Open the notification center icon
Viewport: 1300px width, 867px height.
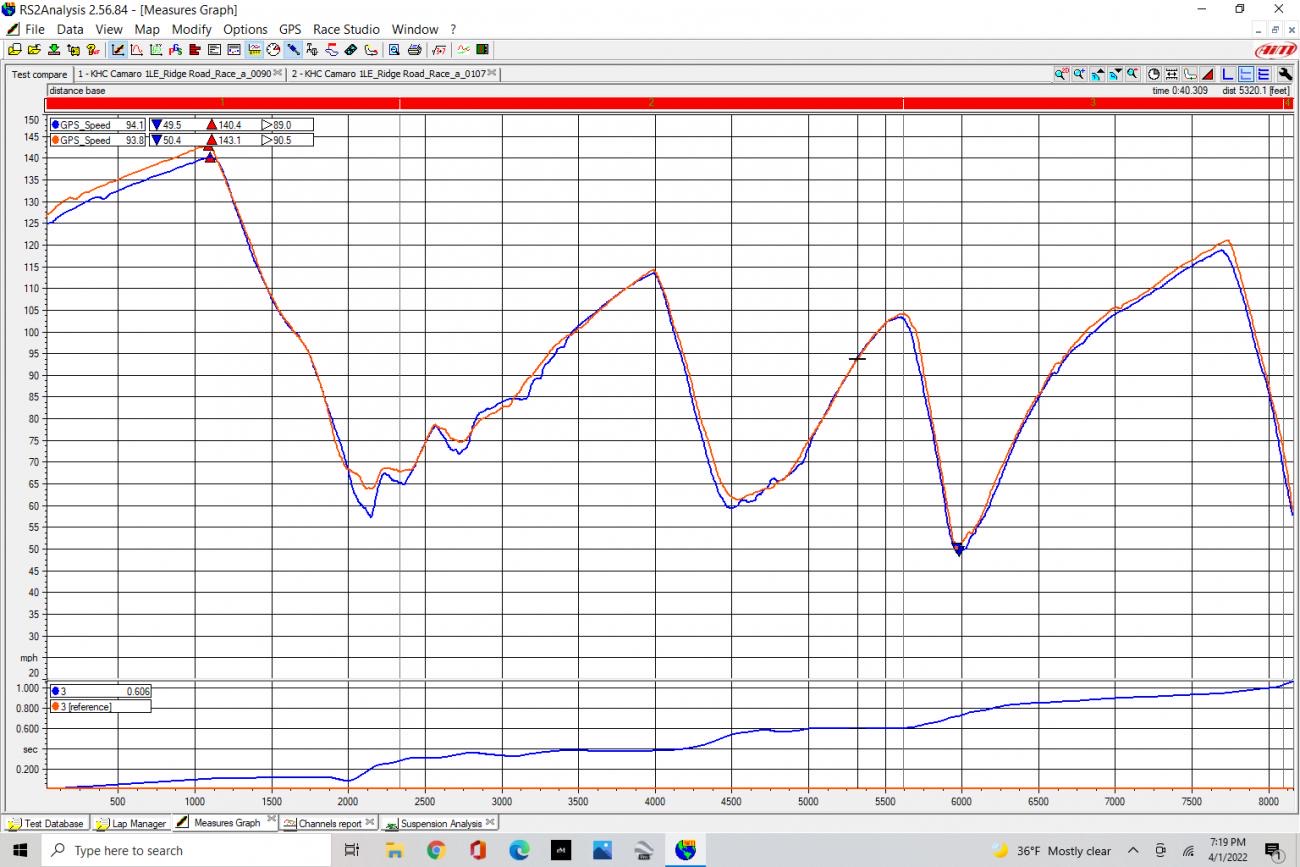1274,851
